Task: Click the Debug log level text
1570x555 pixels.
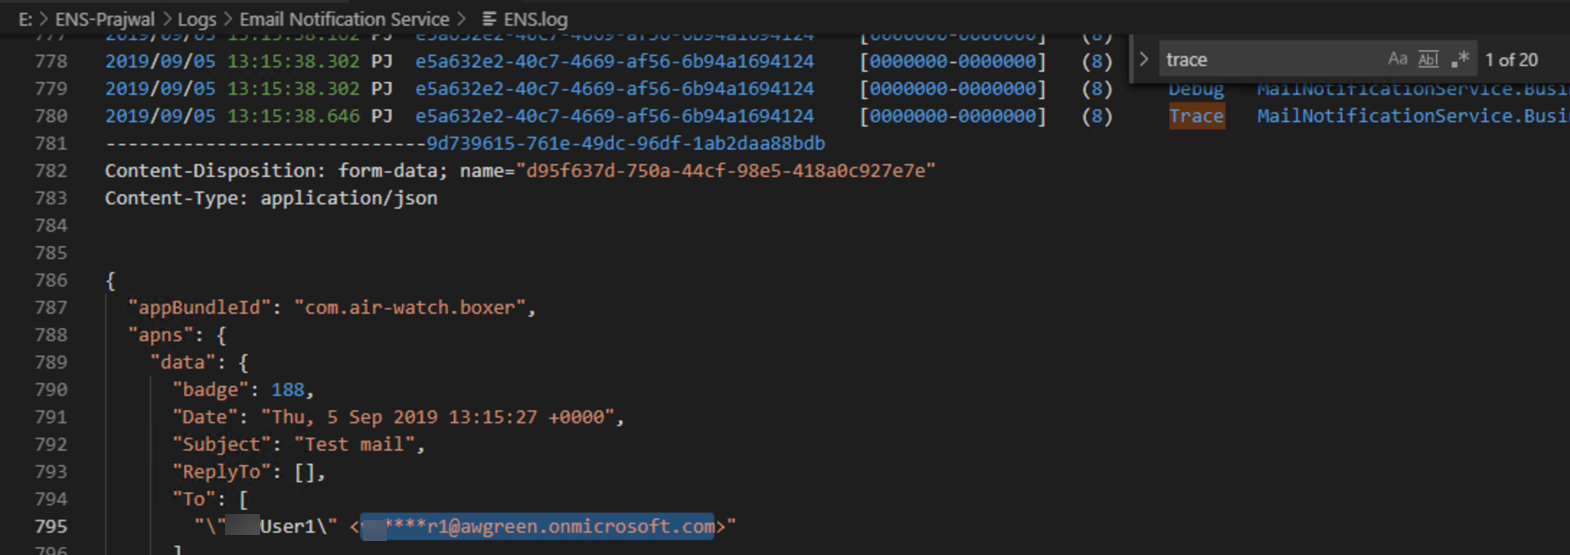Action: click(1196, 89)
